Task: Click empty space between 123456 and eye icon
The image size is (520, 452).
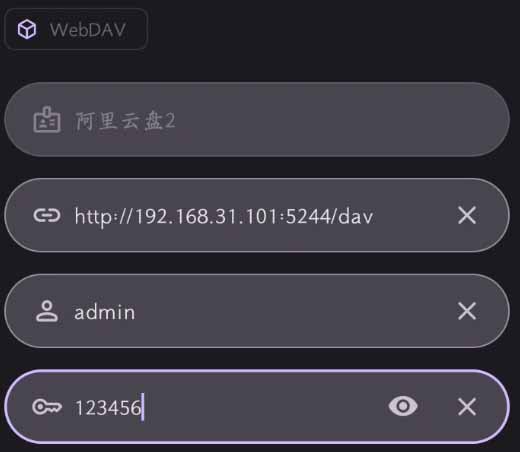Action: point(263,407)
